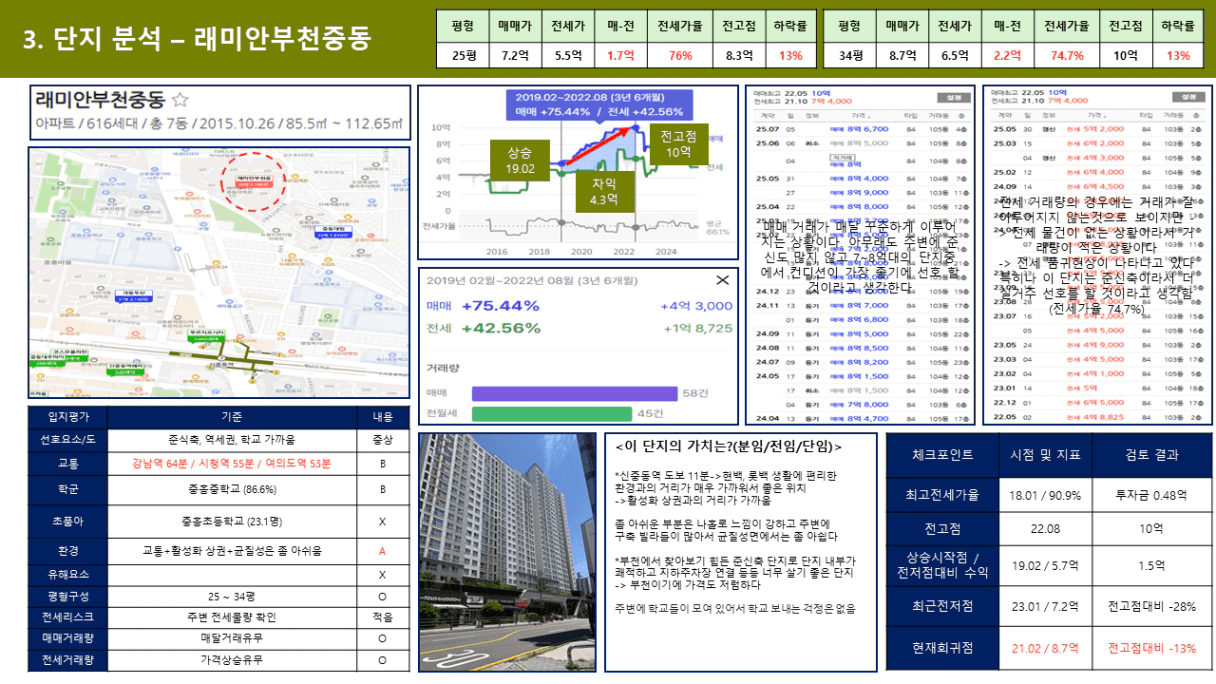Click the 76% 전세가율 cell

point(681,56)
